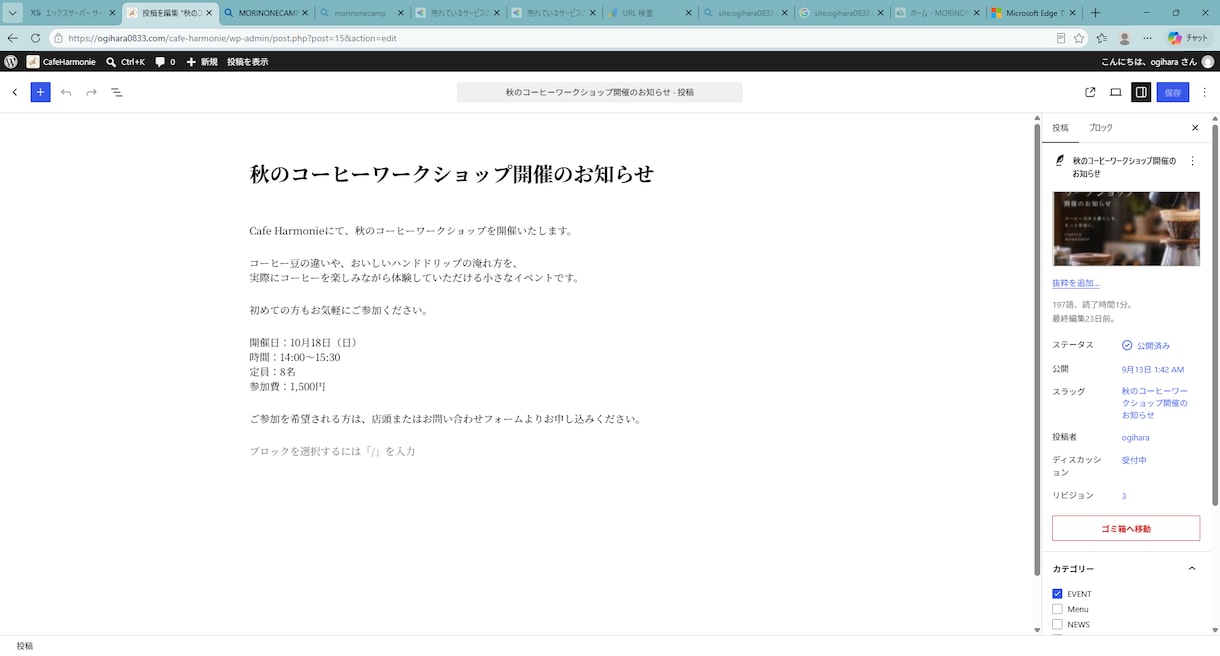Open the browser チャット Copilot button
This screenshot has height=656, width=1220.
click(x=1188, y=38)
